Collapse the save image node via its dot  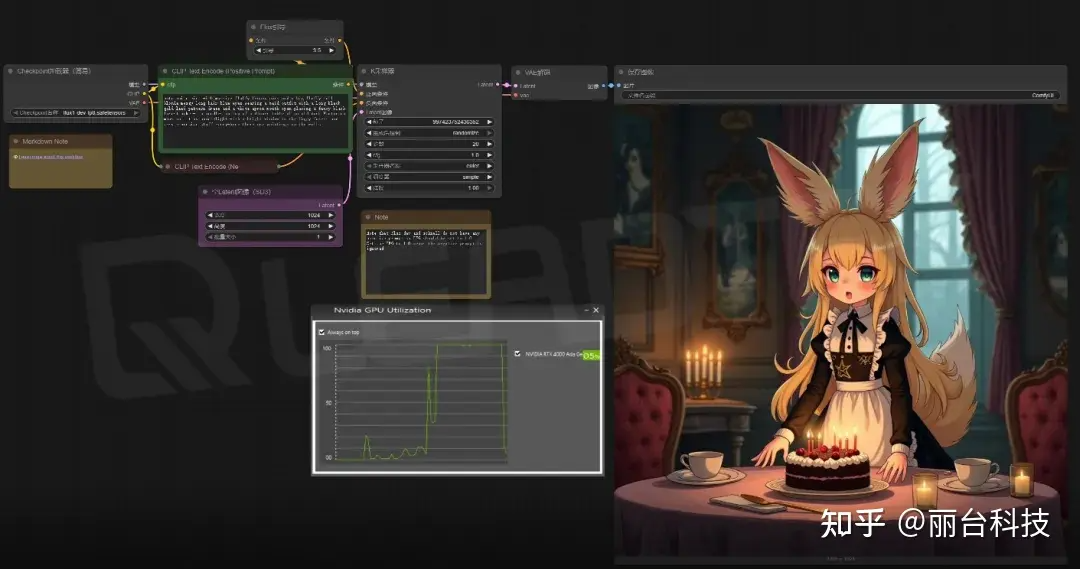pyautogui.click(x=621, y=72)
